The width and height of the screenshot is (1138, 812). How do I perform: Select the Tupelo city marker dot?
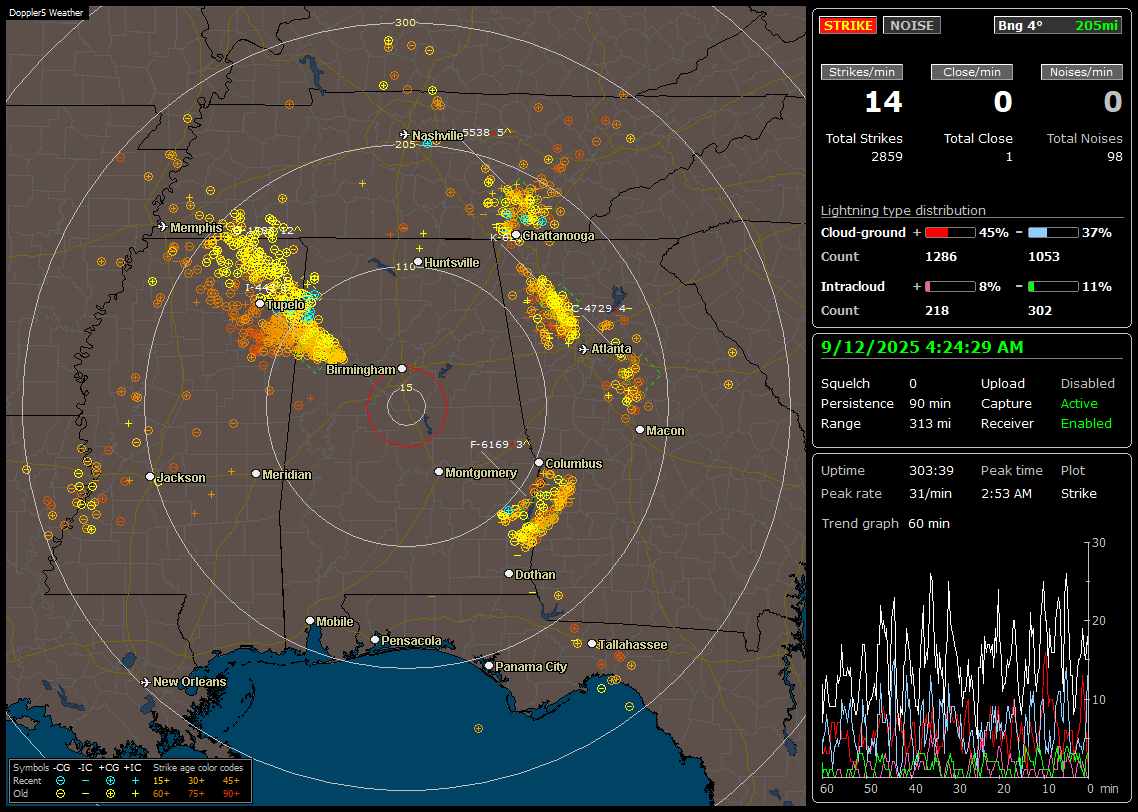pos(260,303)
